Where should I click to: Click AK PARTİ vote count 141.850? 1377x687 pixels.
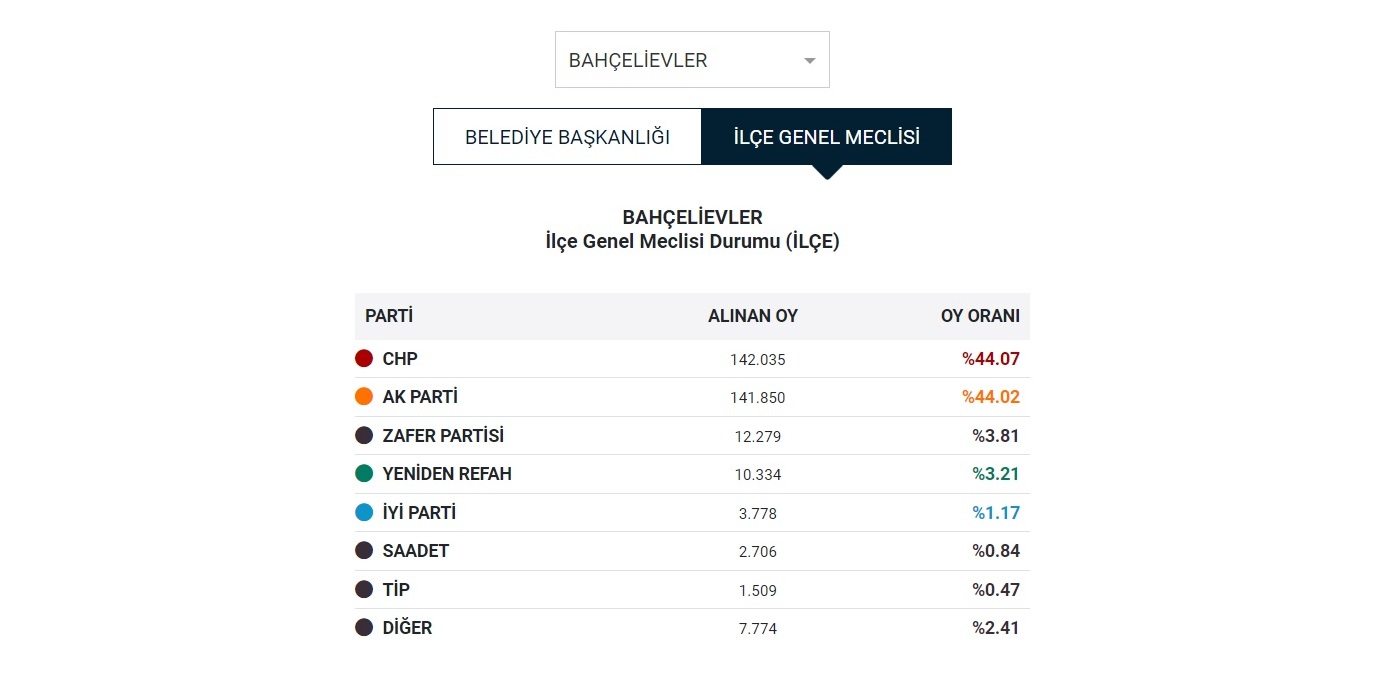point(758,398)
